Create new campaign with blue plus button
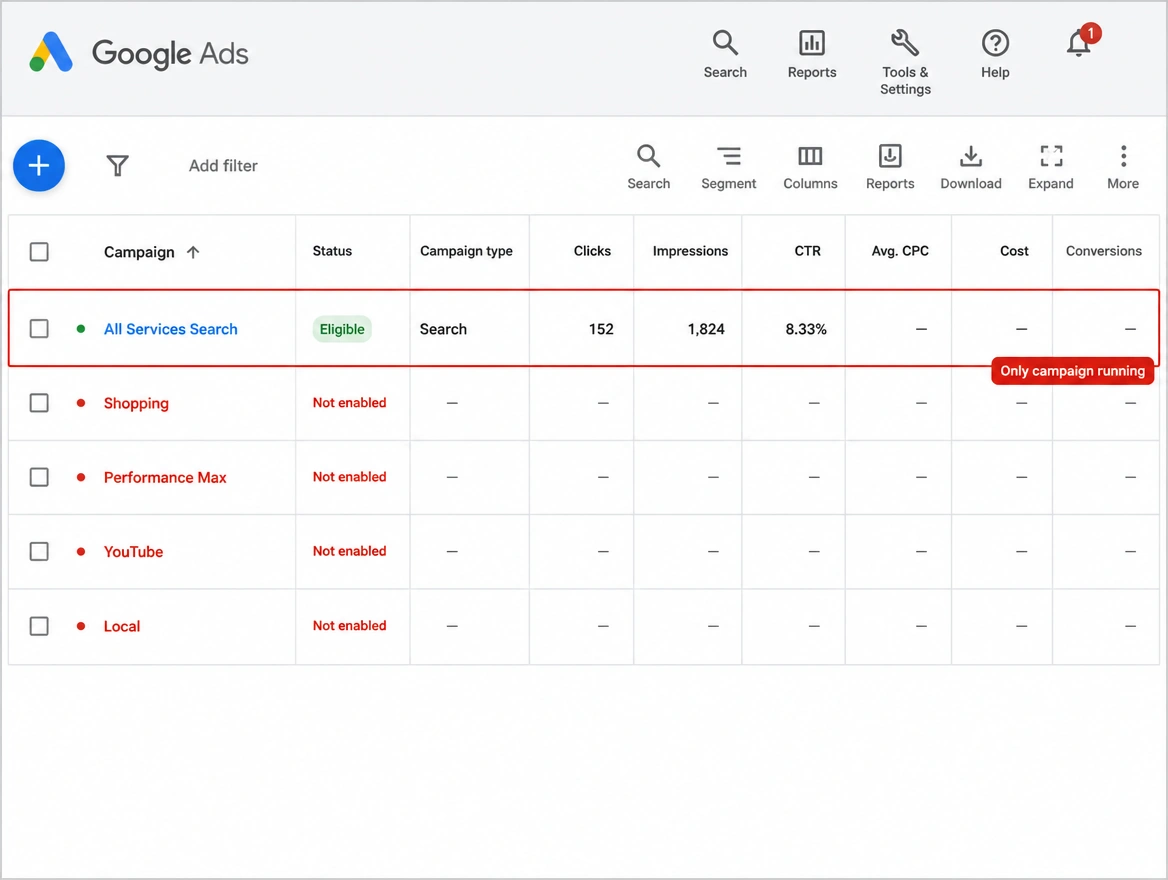Image resolution: width=1168 pixels, height=880 pixels. click(39, 165)
